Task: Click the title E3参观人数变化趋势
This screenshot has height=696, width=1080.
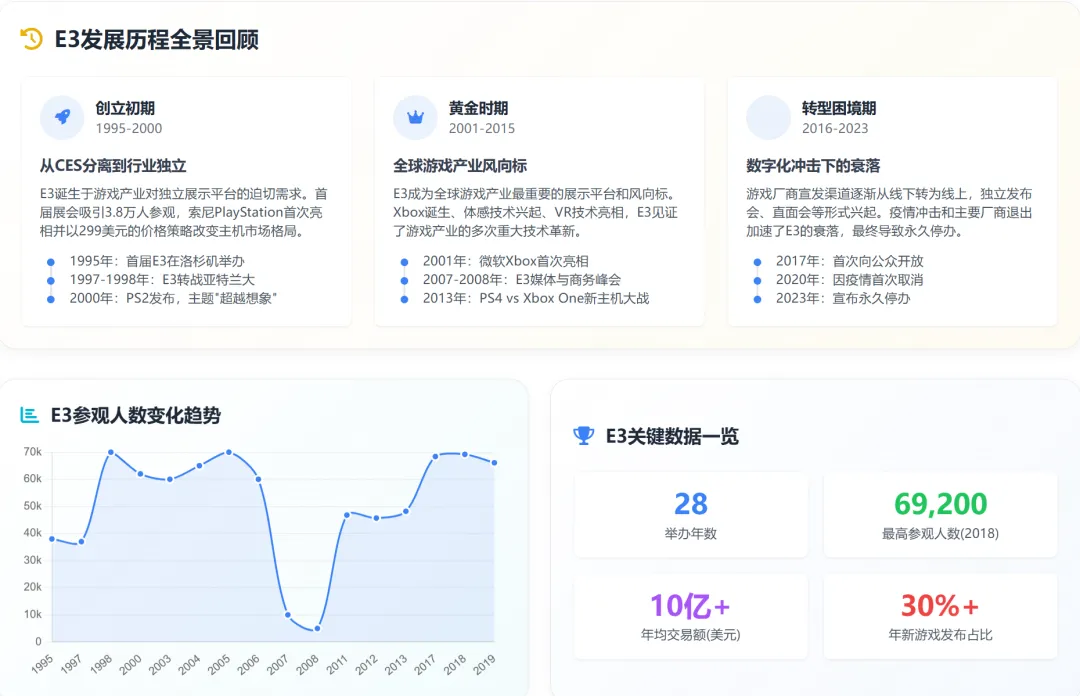Action: [136, 415]
